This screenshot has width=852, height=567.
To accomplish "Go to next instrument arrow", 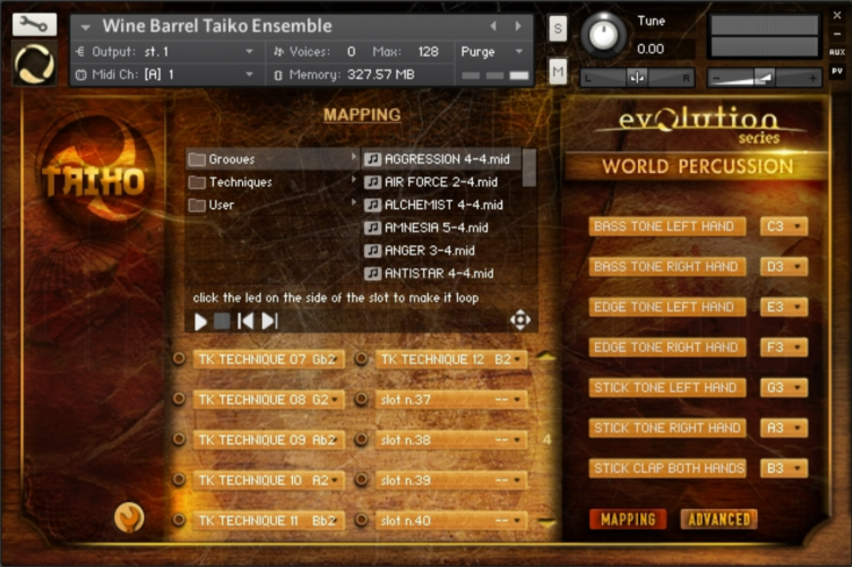I will click(x=518, y=26).
